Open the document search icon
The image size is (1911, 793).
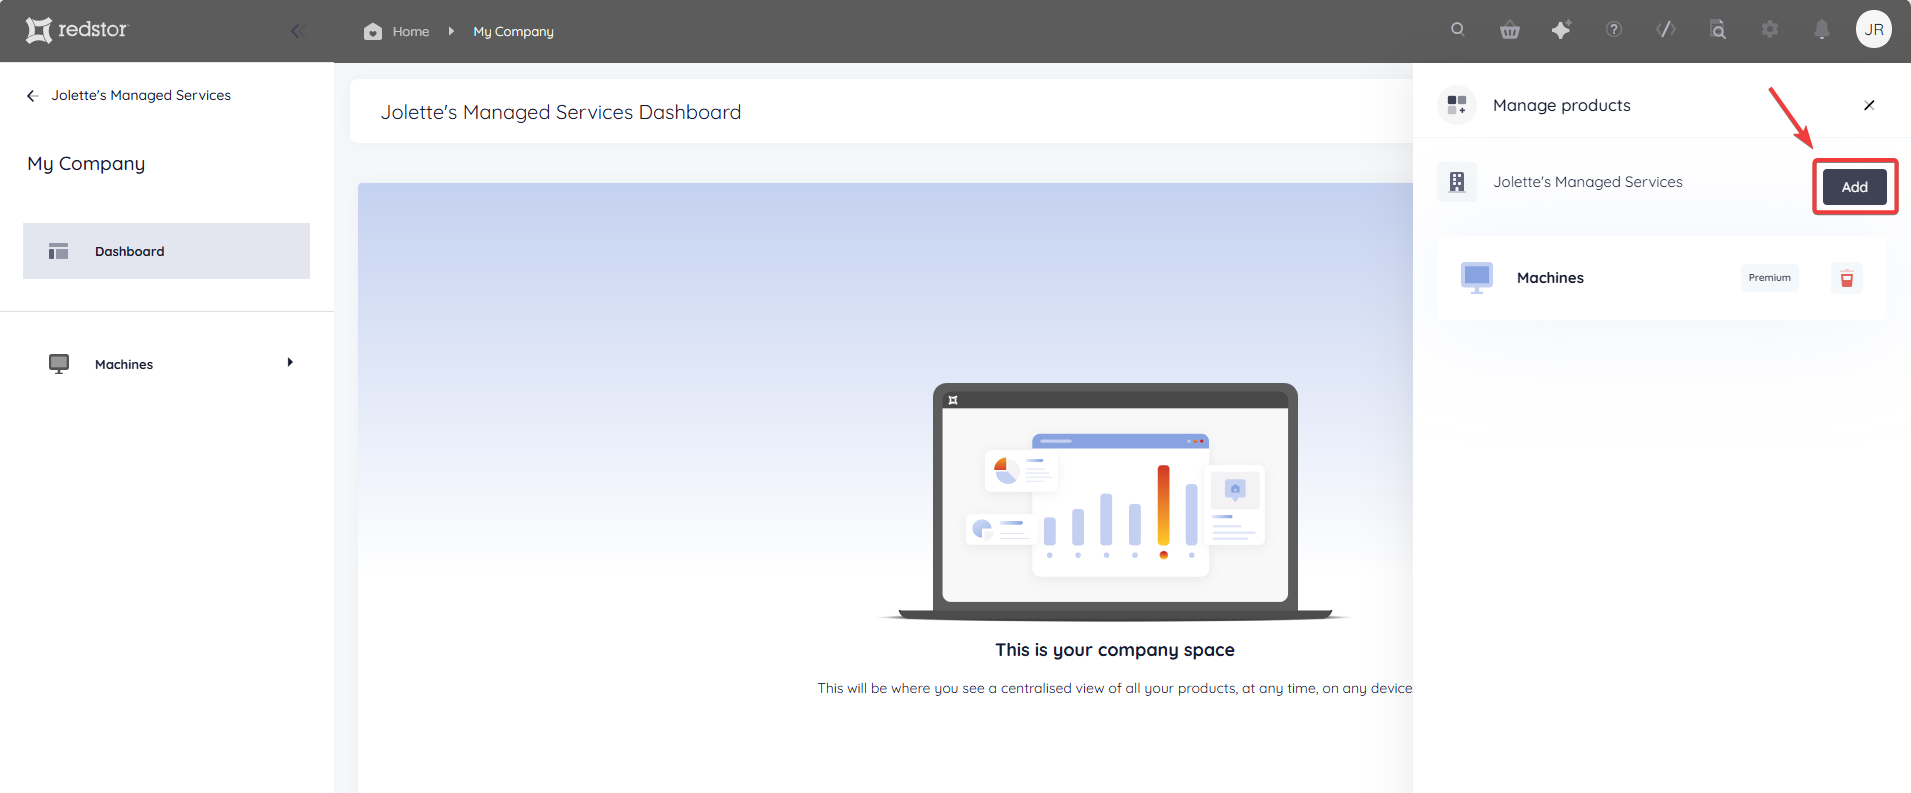pyautogui.click(x=1718, y=30)
